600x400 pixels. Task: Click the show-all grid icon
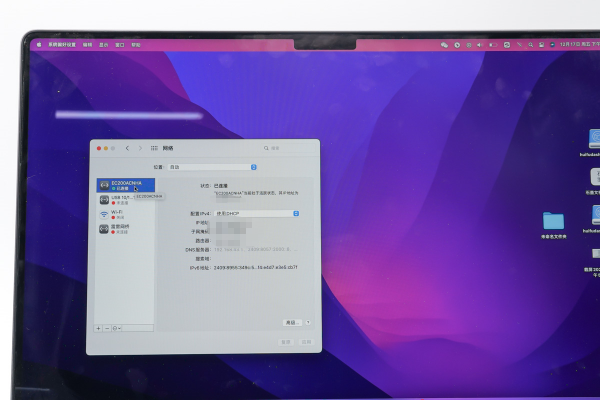tap(153, 148)
